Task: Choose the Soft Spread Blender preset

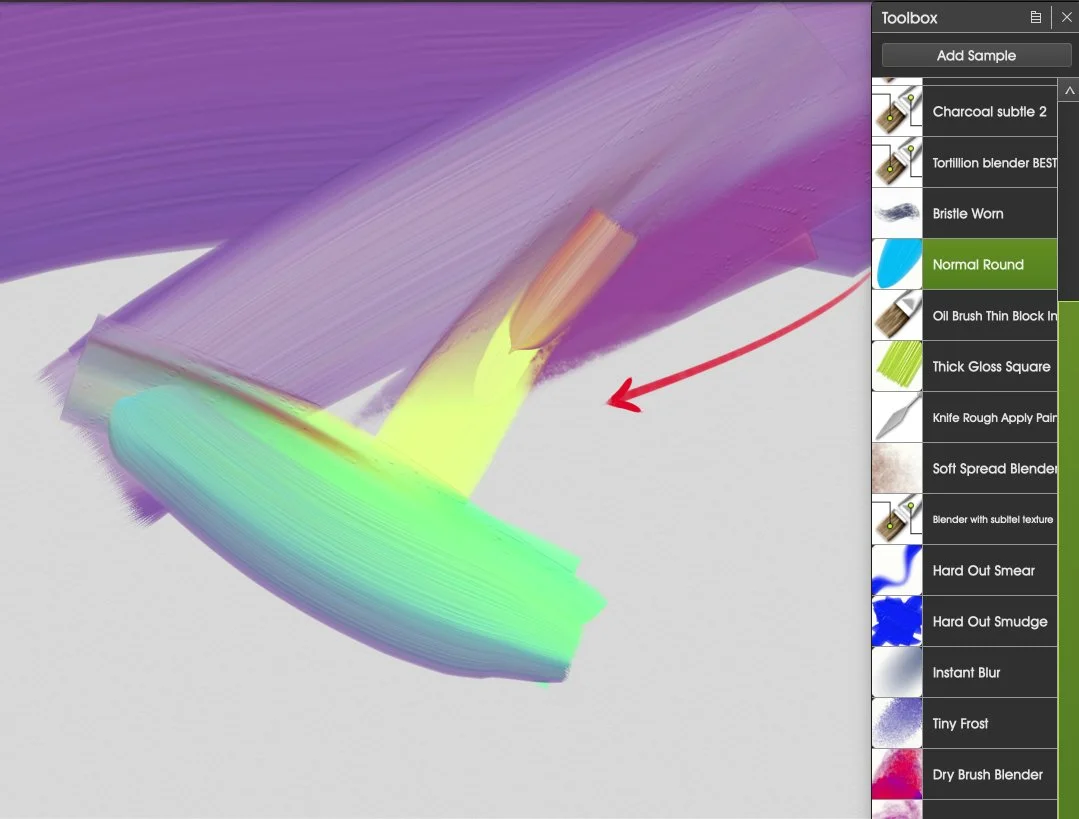Action: tap(992, 468)
